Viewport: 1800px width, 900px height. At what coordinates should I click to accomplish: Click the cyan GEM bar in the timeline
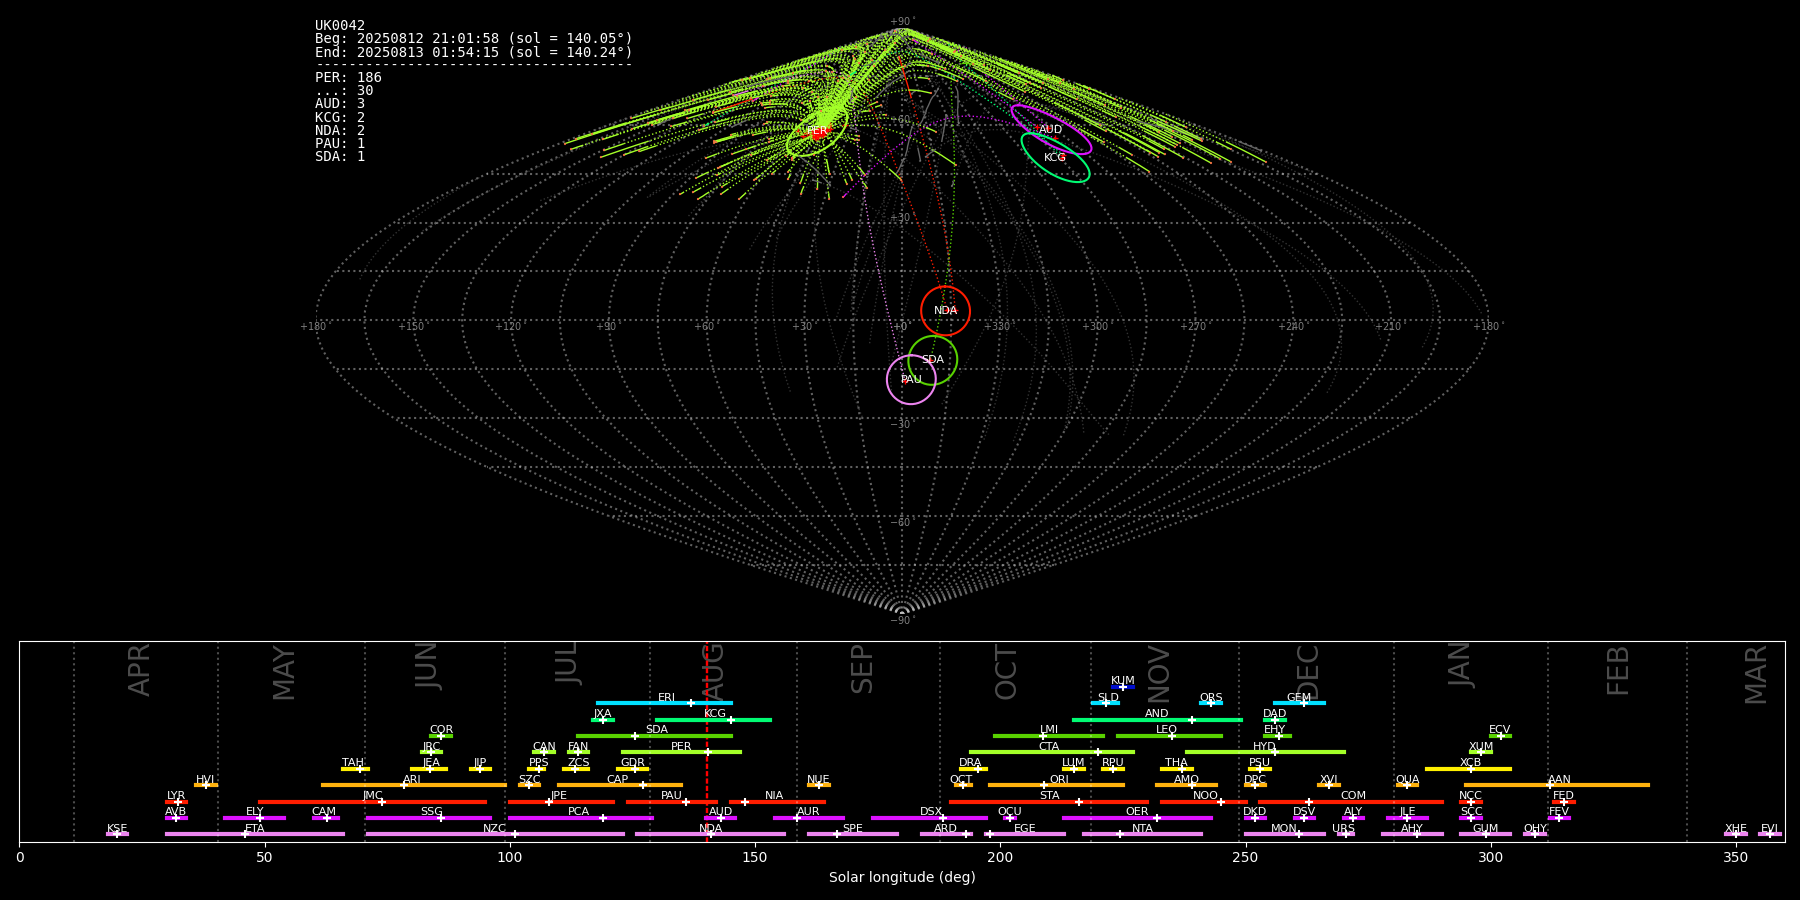coord(1299,703)
